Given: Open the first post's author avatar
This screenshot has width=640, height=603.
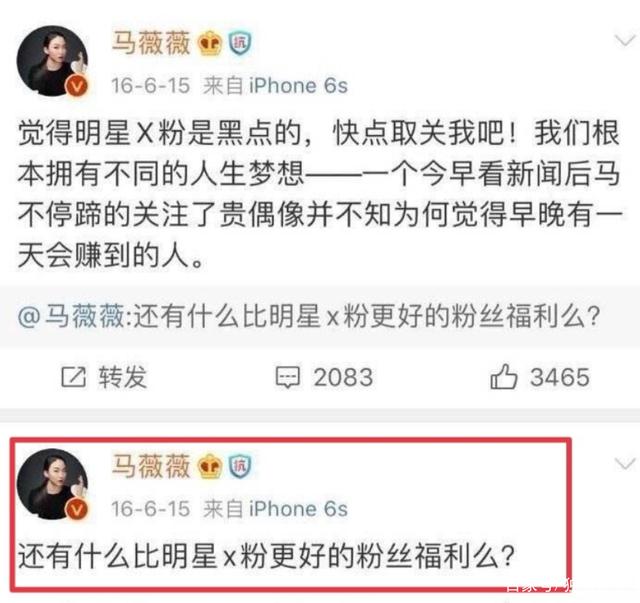Looking at the screenshot, I should coord(52,60).
